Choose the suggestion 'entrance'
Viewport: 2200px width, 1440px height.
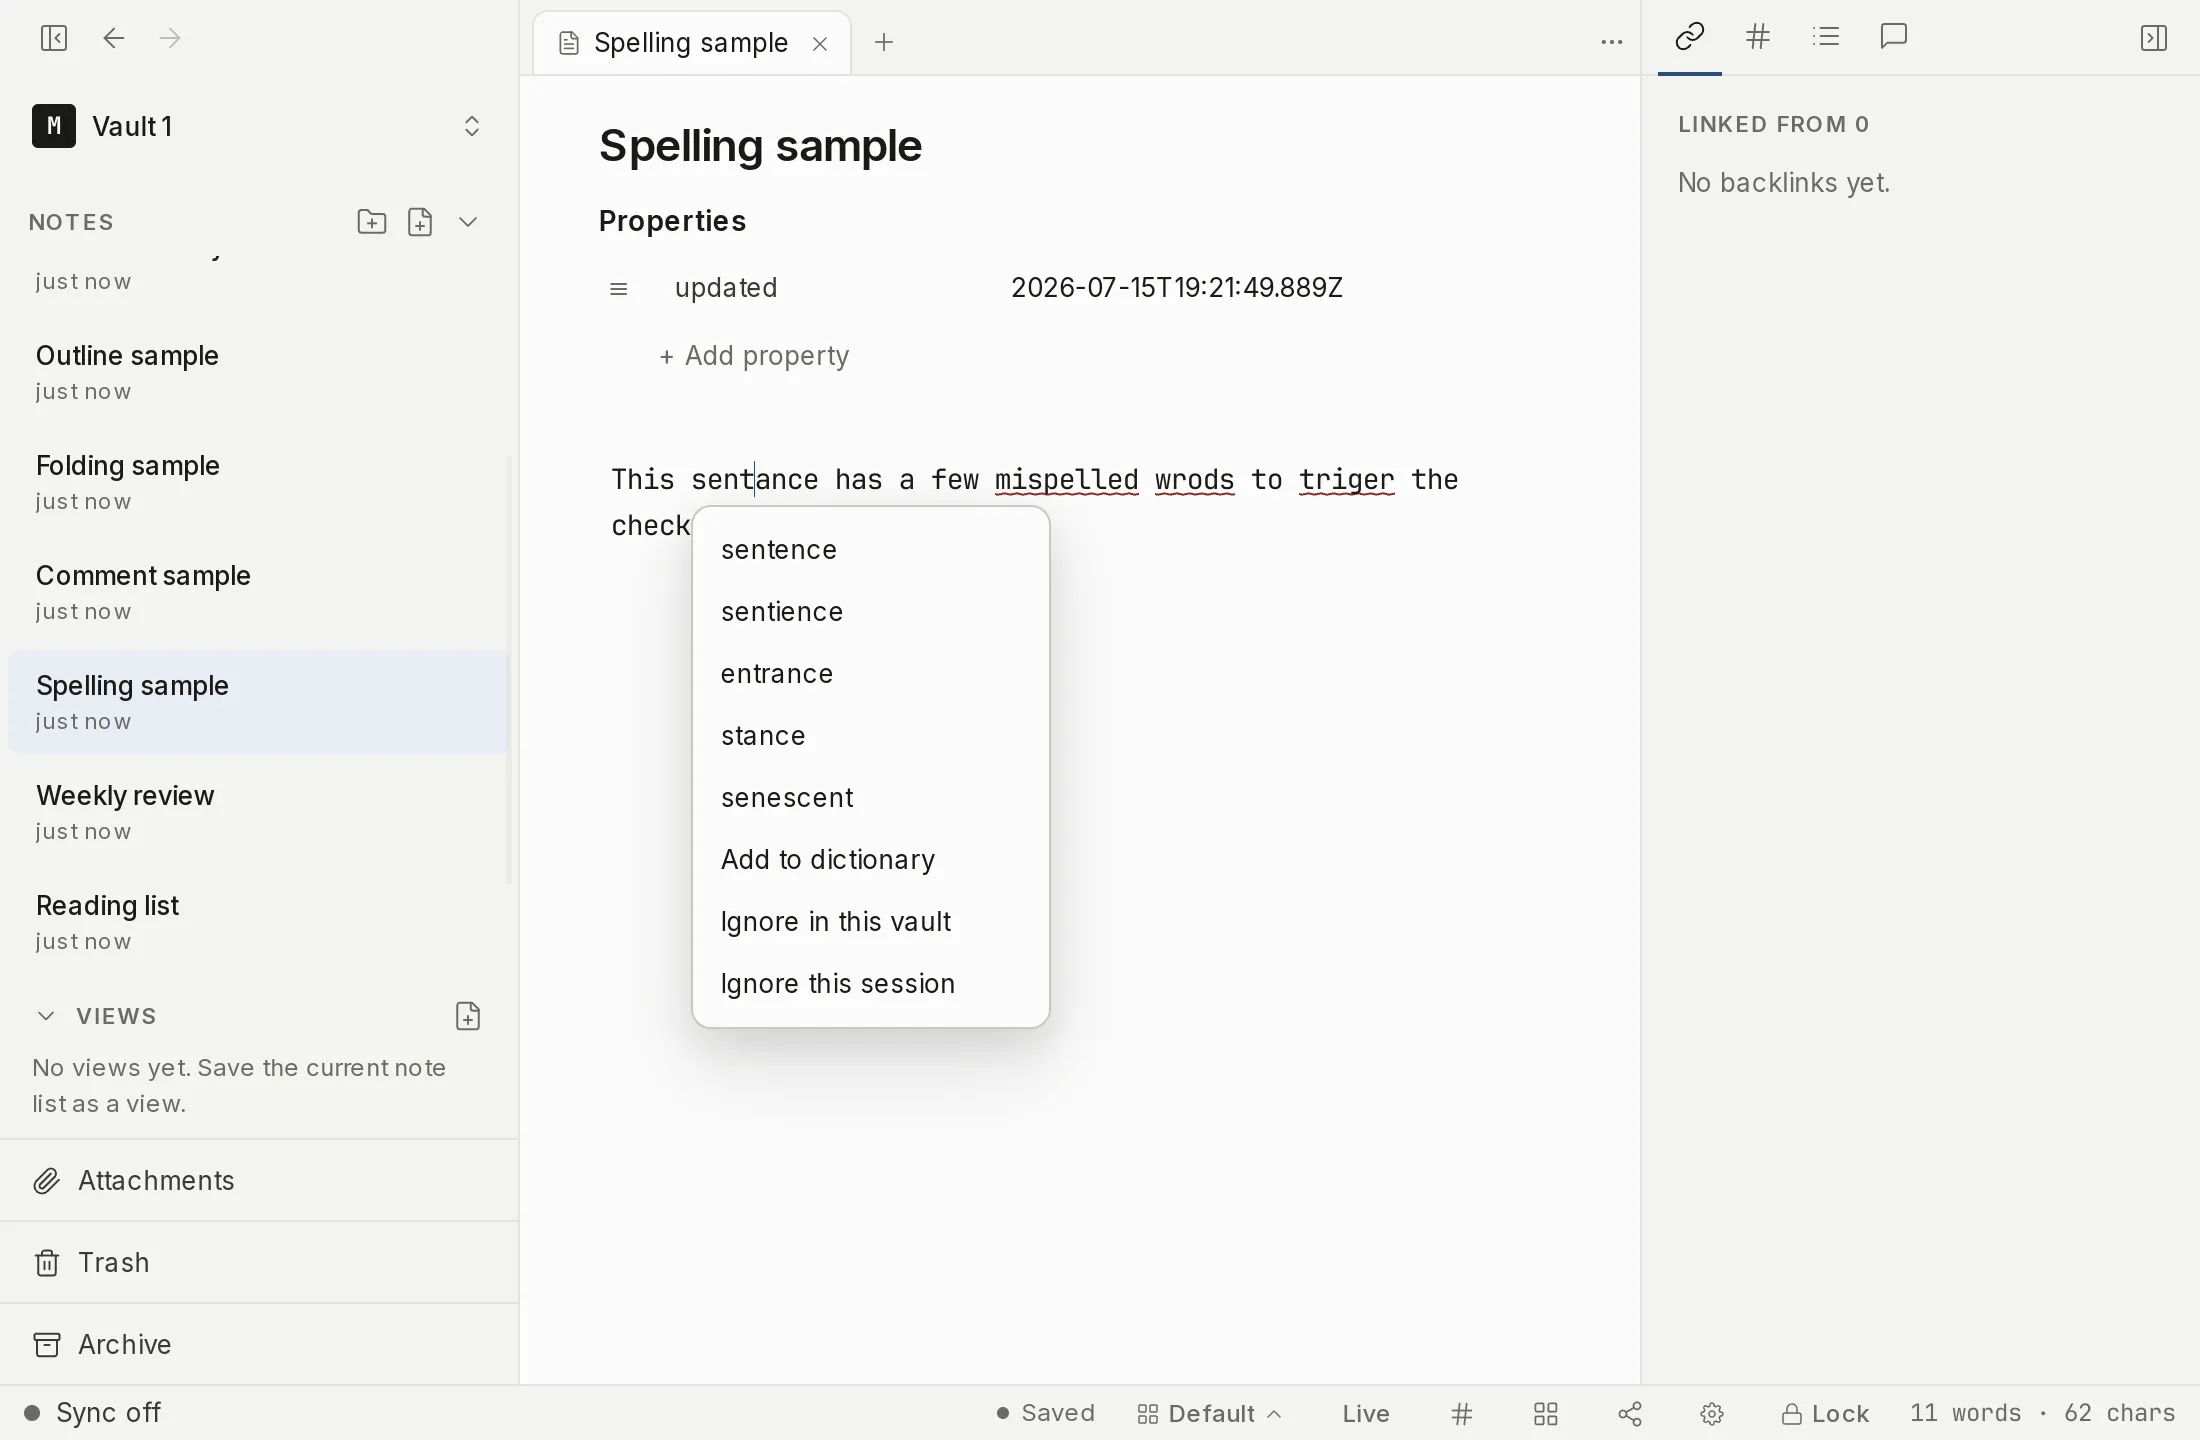(x=871, y=674)
